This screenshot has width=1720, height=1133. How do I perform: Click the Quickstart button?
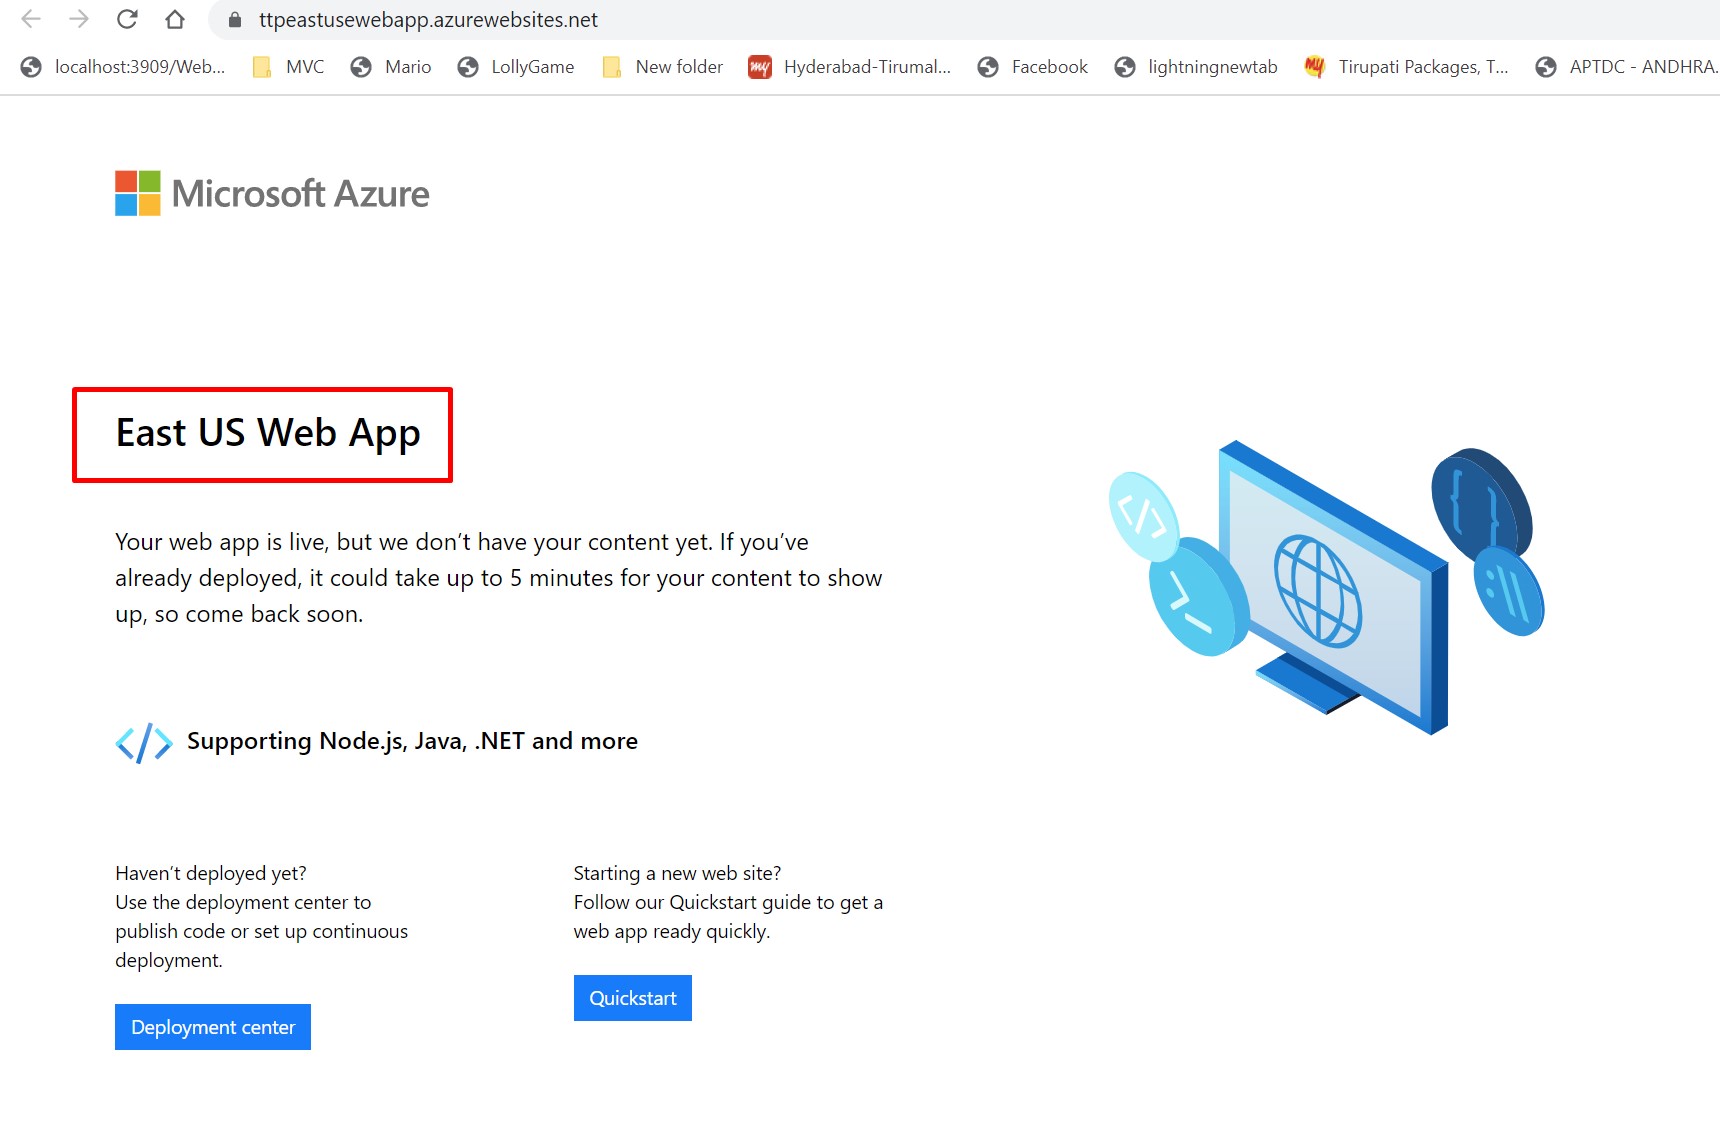click(633, 998)
